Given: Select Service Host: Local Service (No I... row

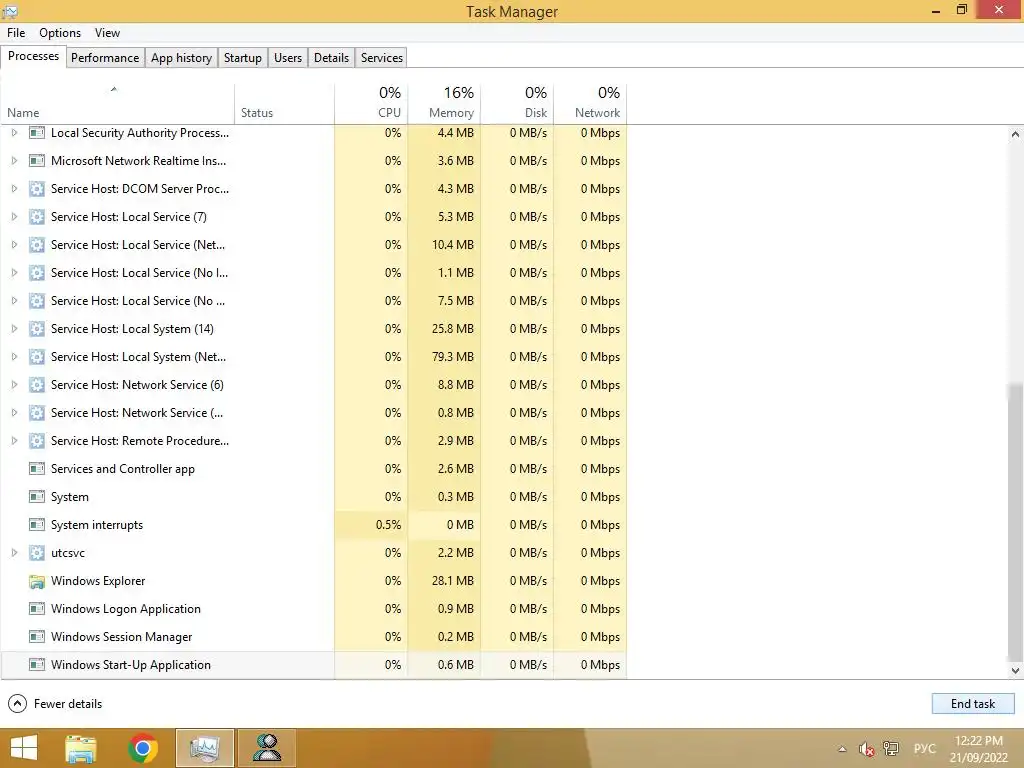Looking at the screenshot, I should (313, 273).
